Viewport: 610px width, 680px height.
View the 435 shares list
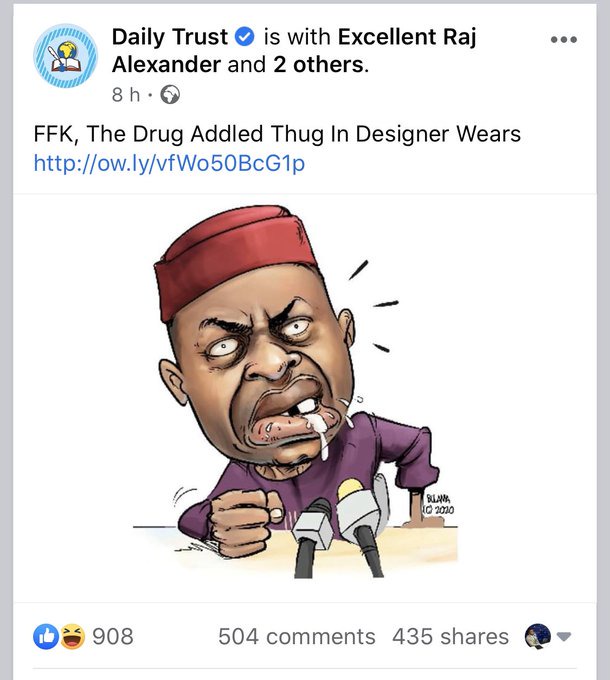(450, 637)
